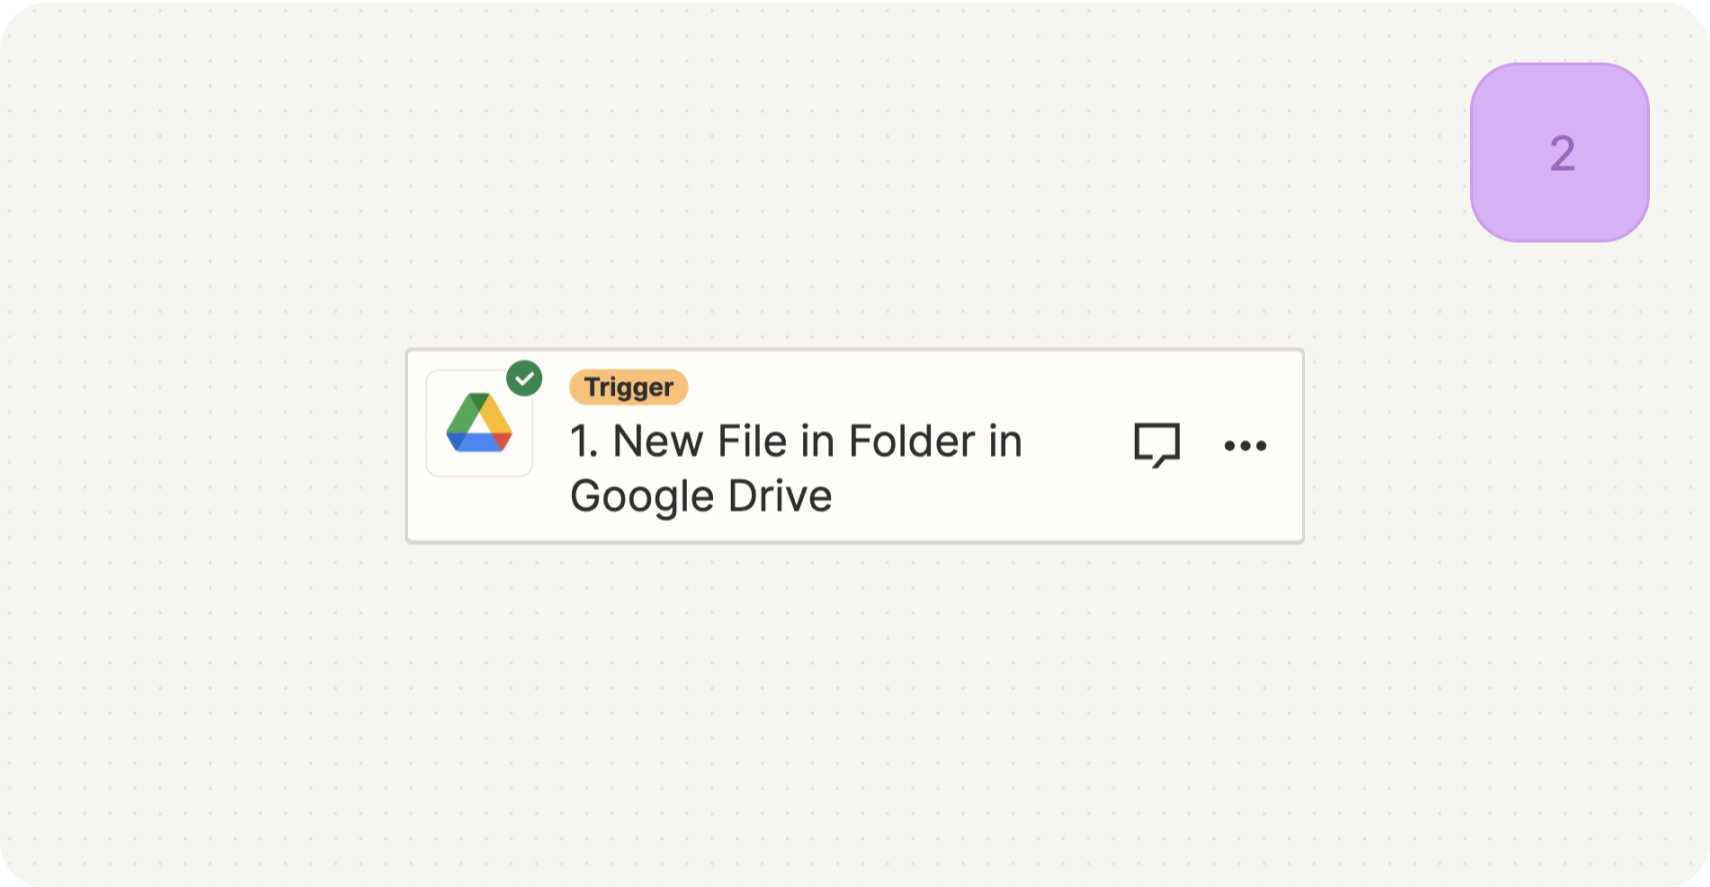Click the words New File in title
Viewport: 1710px width, 887px height.
[701, 441]
